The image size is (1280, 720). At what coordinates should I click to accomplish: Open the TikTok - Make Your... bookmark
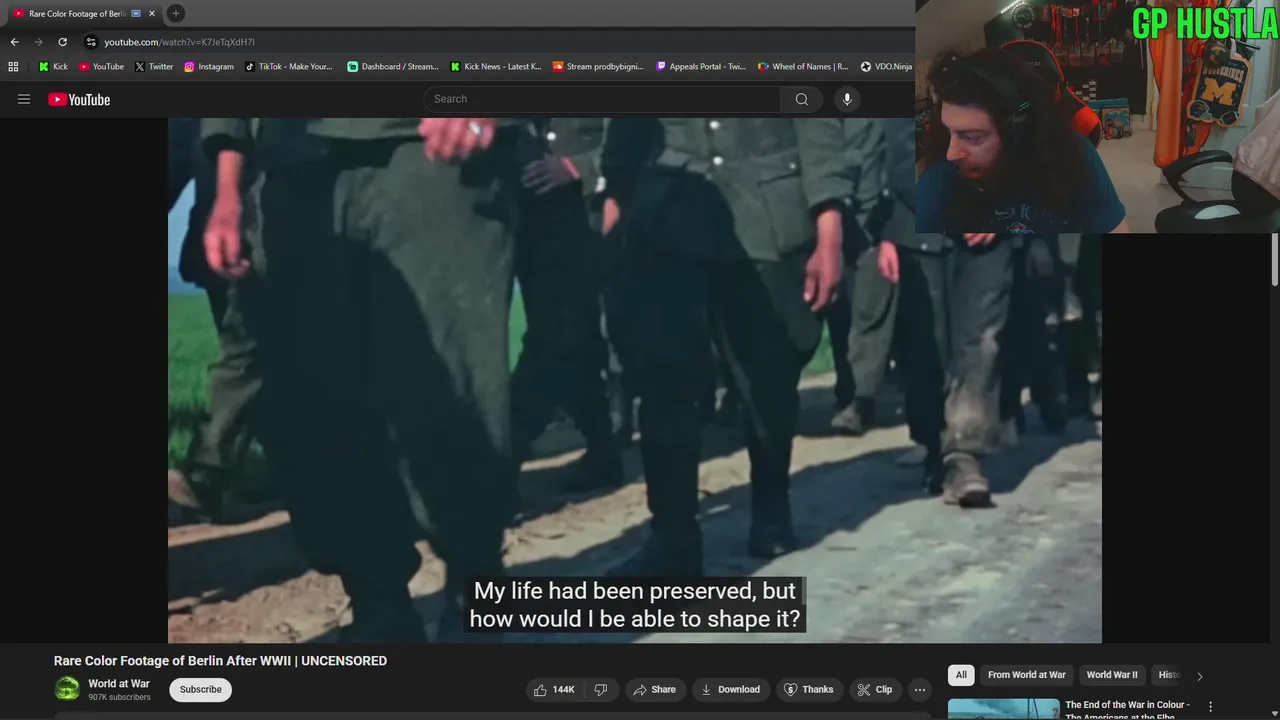288,67
